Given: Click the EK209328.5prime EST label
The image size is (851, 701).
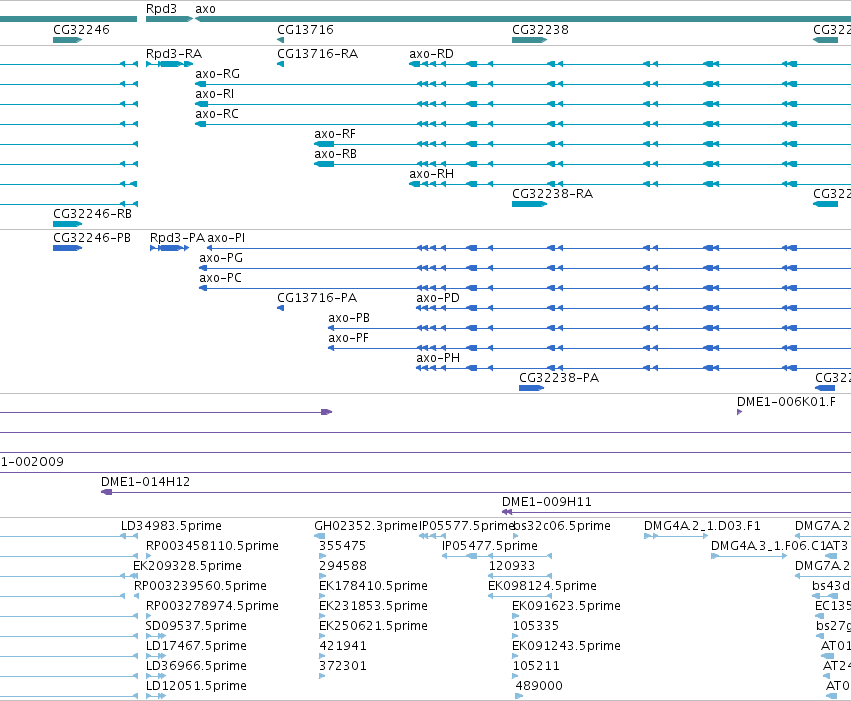Looking at the screenshot, I should 187,566.
